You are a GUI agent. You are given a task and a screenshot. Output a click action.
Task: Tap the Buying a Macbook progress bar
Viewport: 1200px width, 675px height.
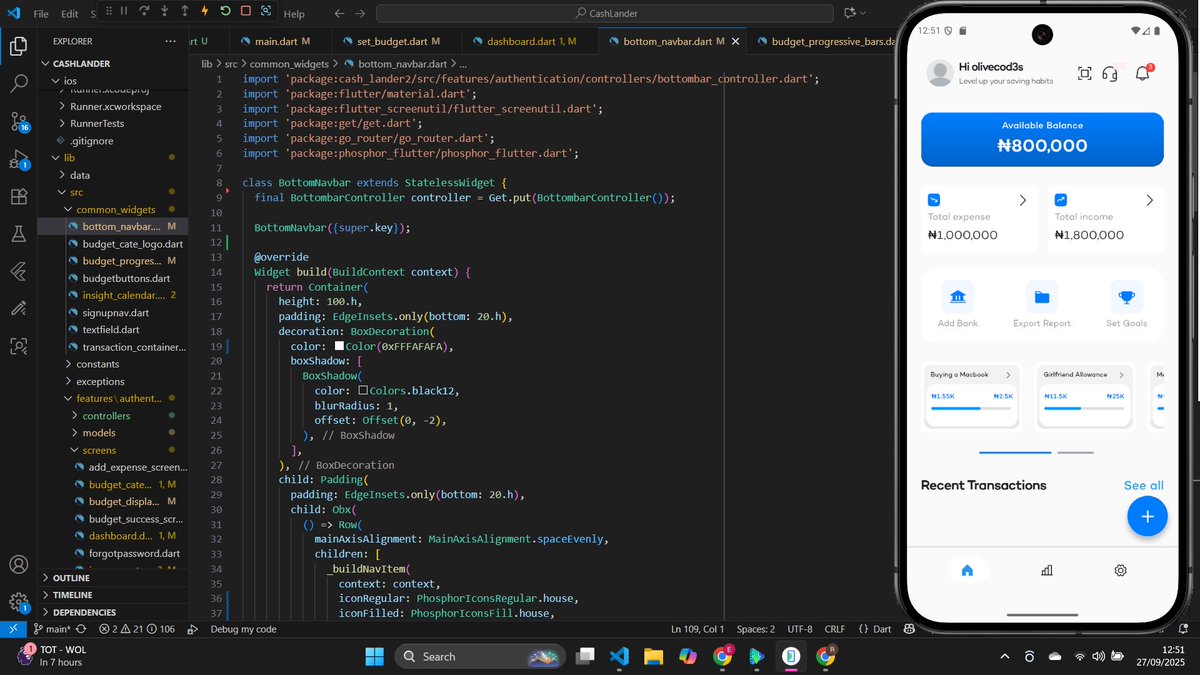[x=971, y=408]
